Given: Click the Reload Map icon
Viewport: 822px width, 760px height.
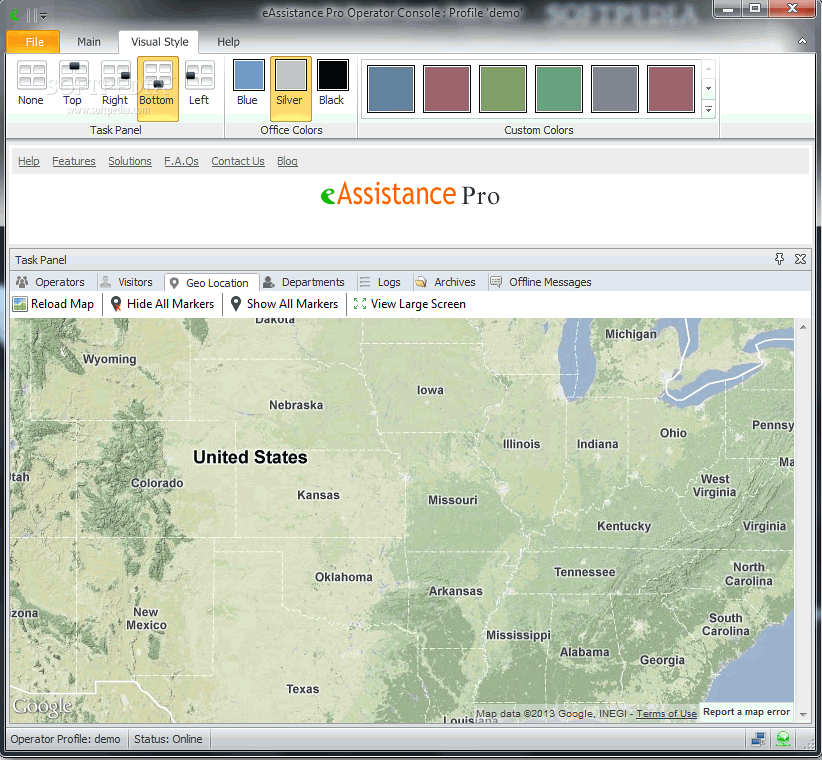Looking at the screenshot, I should pos(20,304).
